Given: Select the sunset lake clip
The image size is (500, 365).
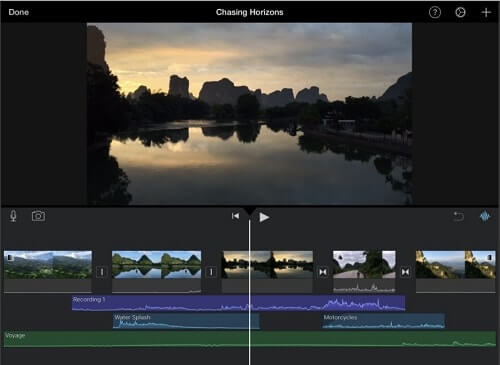Looking at the screenshot, I should 267,272.
